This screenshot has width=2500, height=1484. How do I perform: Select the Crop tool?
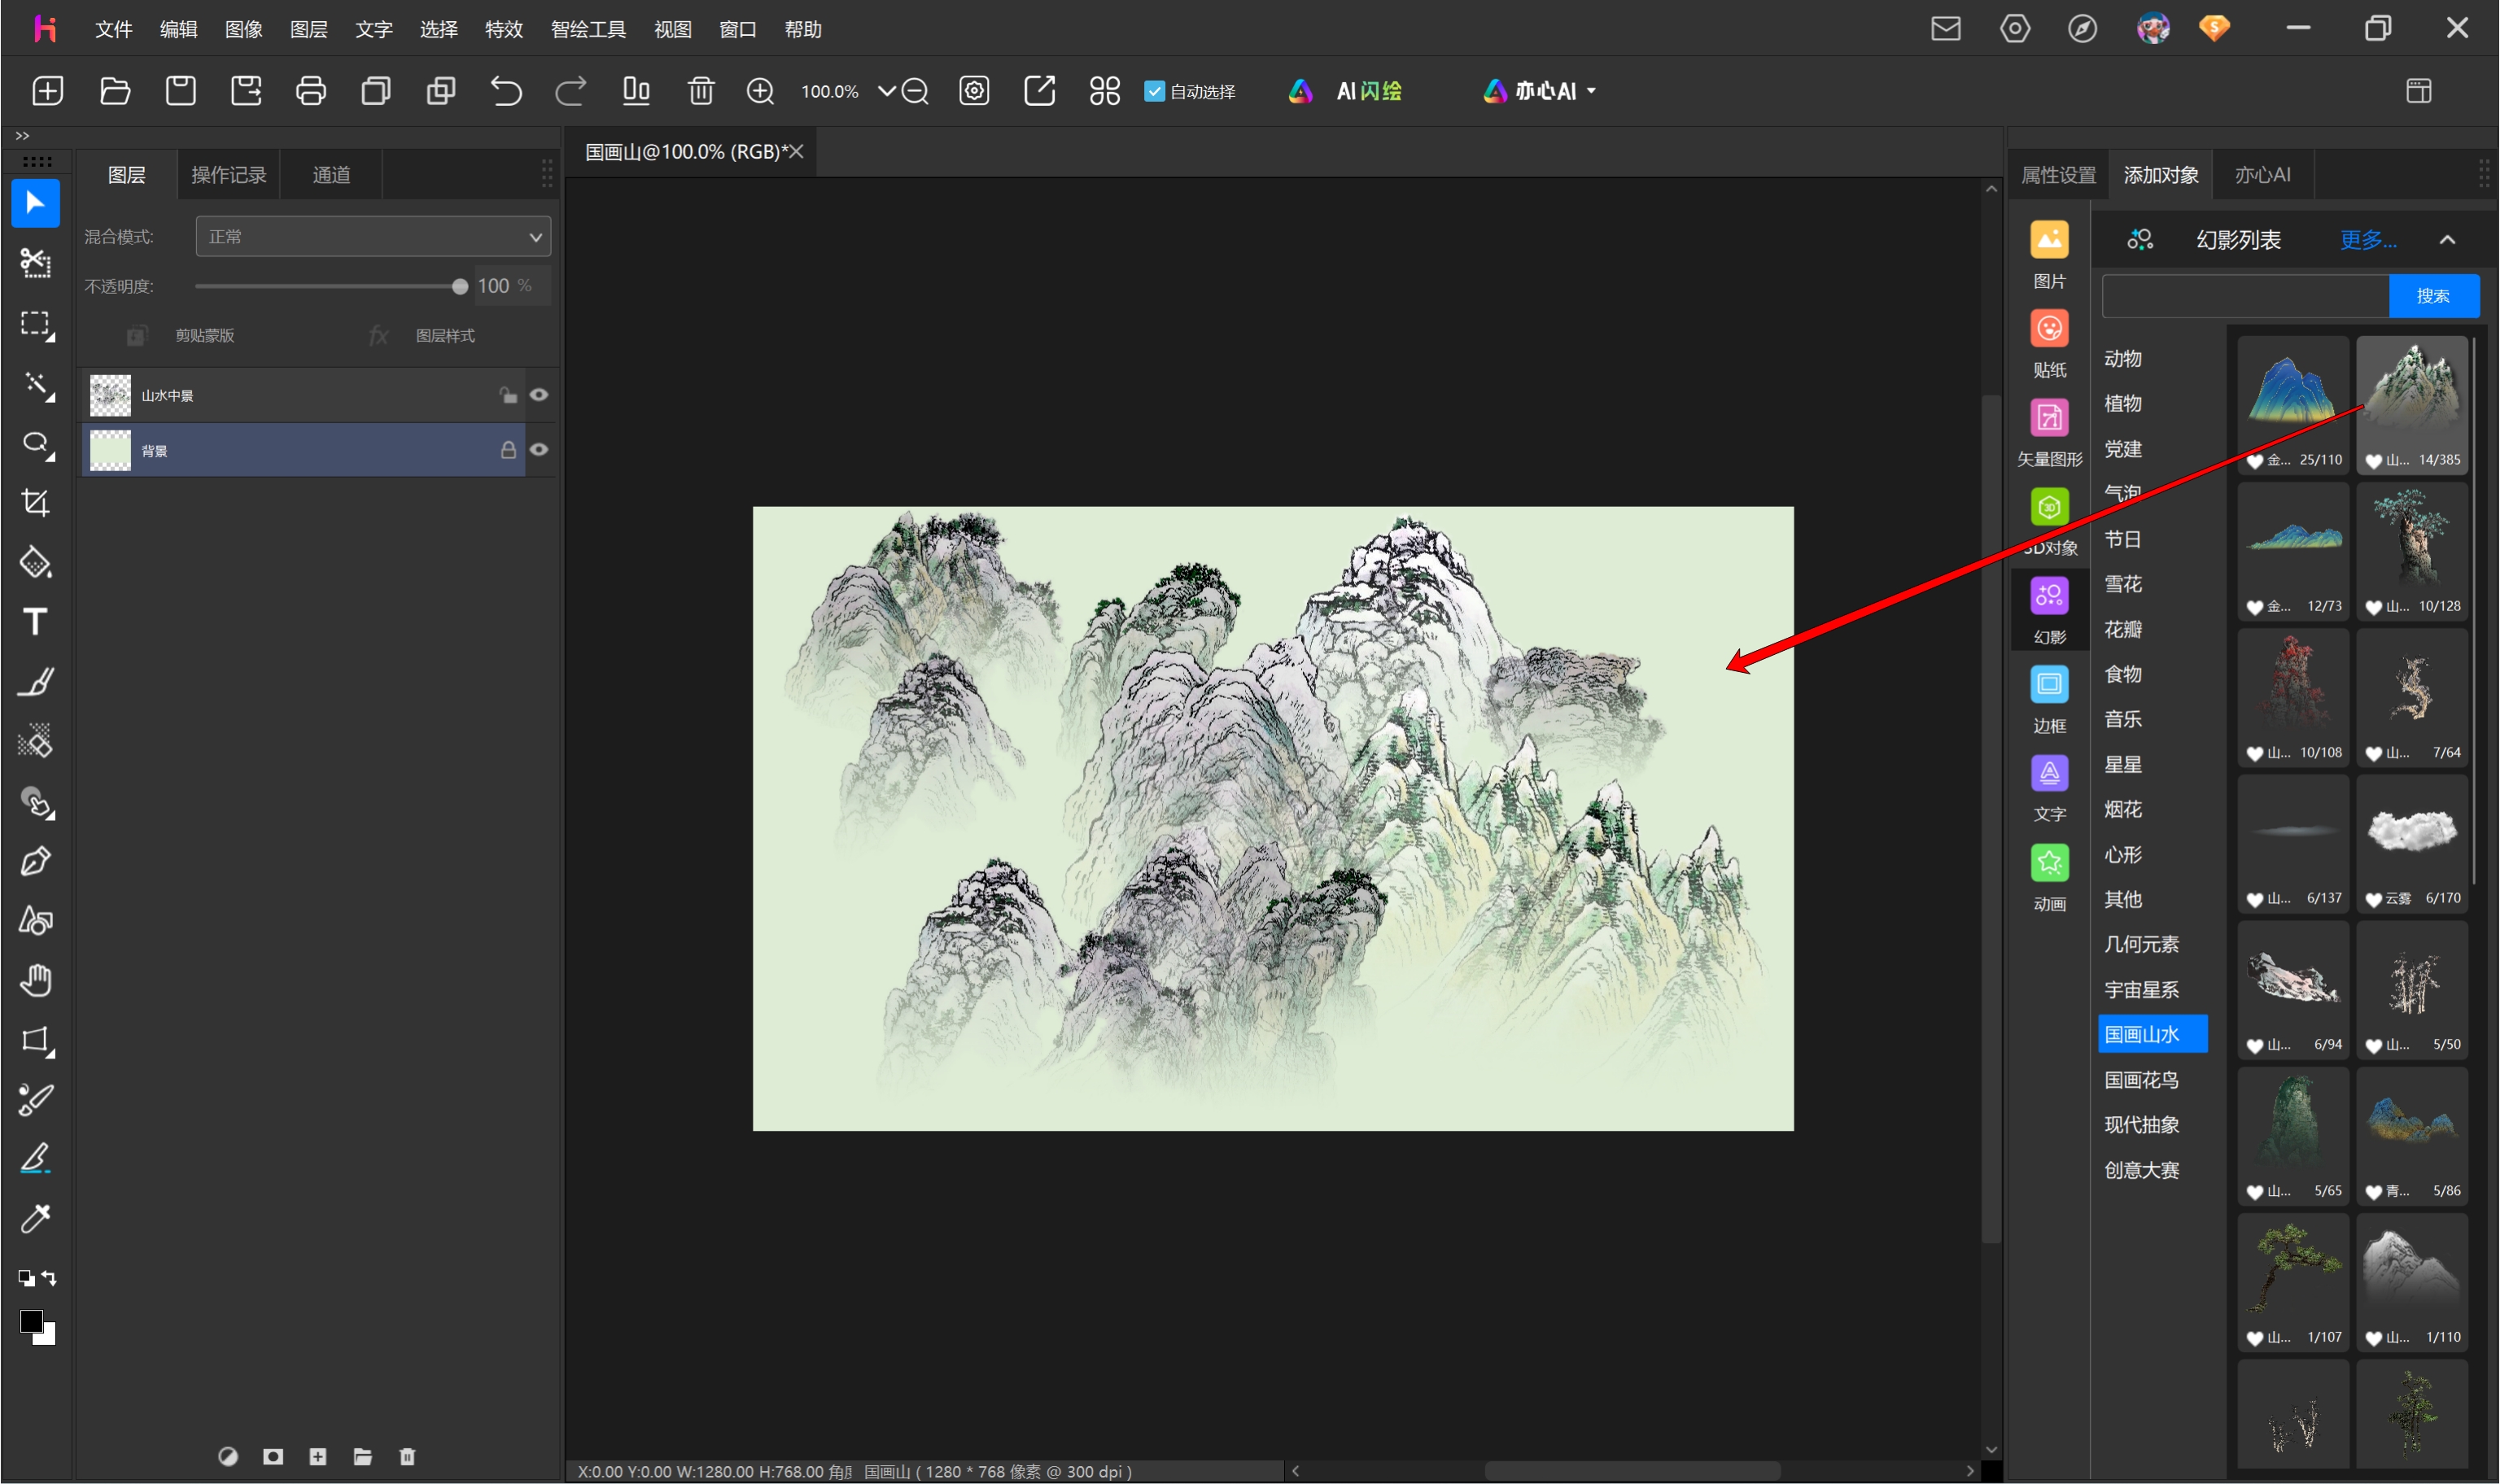coord(35,502)
